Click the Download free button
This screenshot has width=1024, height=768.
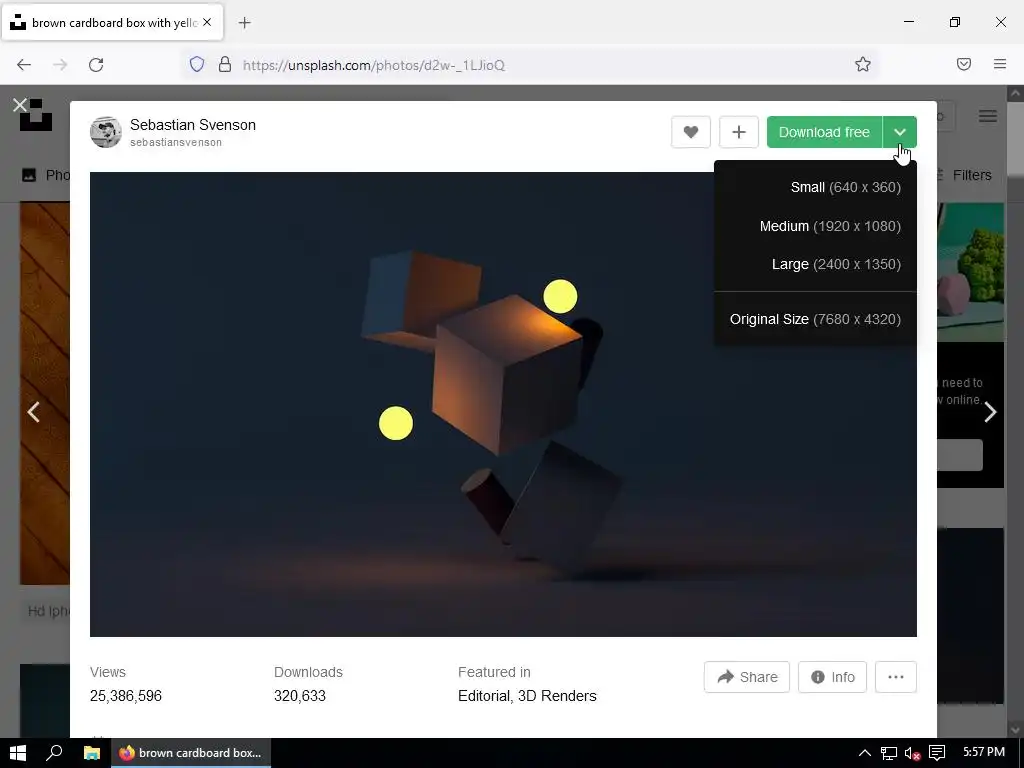tap(824, 132)
